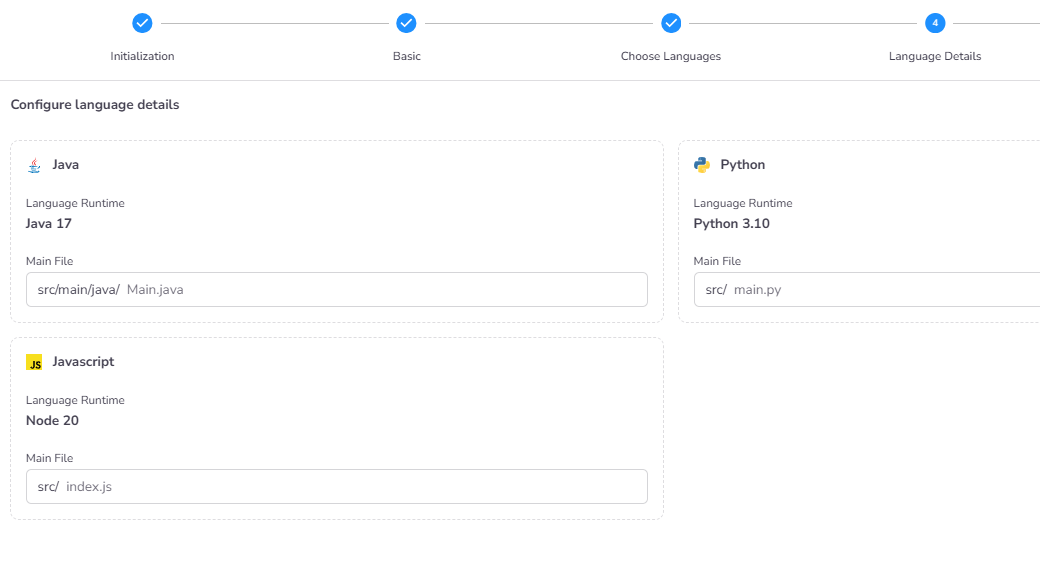Click the Java card title text

click(x=65, y=165)
